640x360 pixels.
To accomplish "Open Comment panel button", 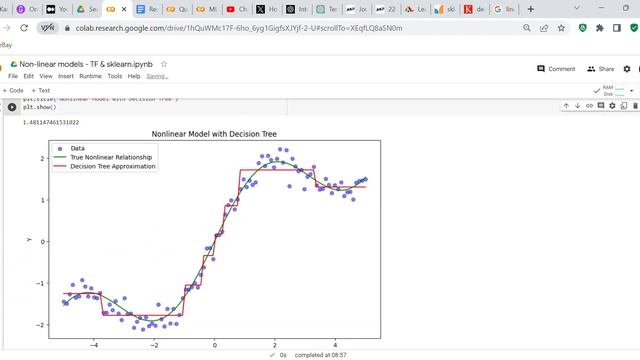I will 556,69.
